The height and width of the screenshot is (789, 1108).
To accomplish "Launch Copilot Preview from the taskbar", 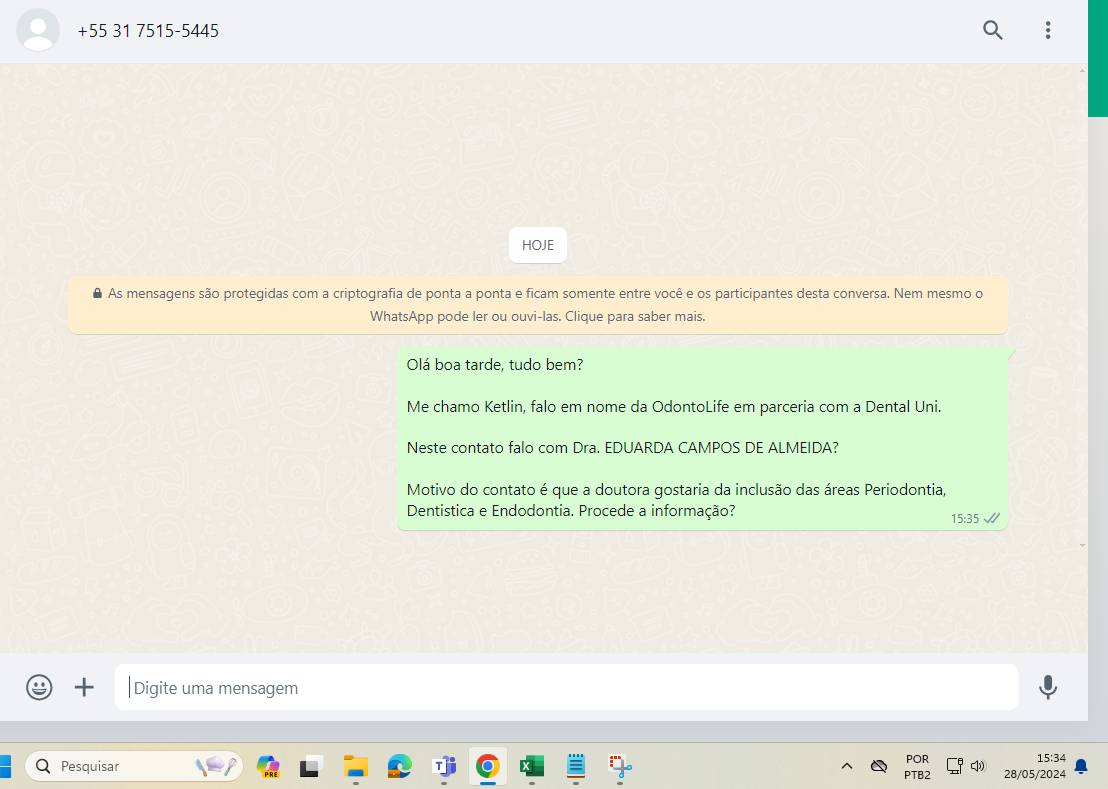I will tap(268, 766).
